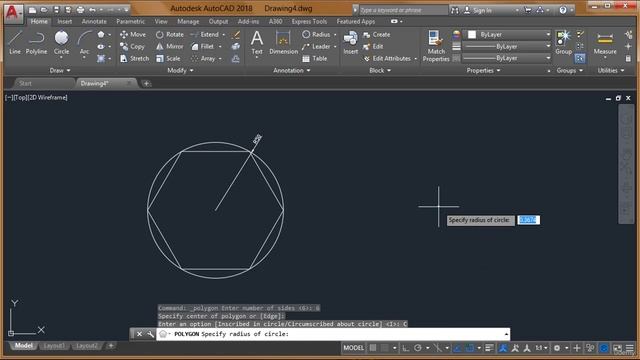Select the Line tool
Image resolution: width=640 pixels, height=360 pixels.
(x=15, y=42)
